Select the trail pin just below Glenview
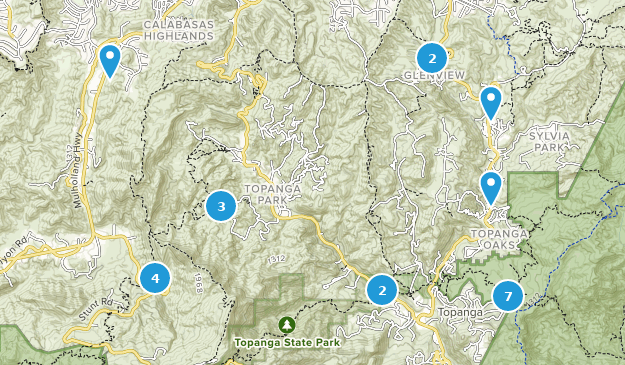This screenshot has width=625, height=365. click(491, 103)
